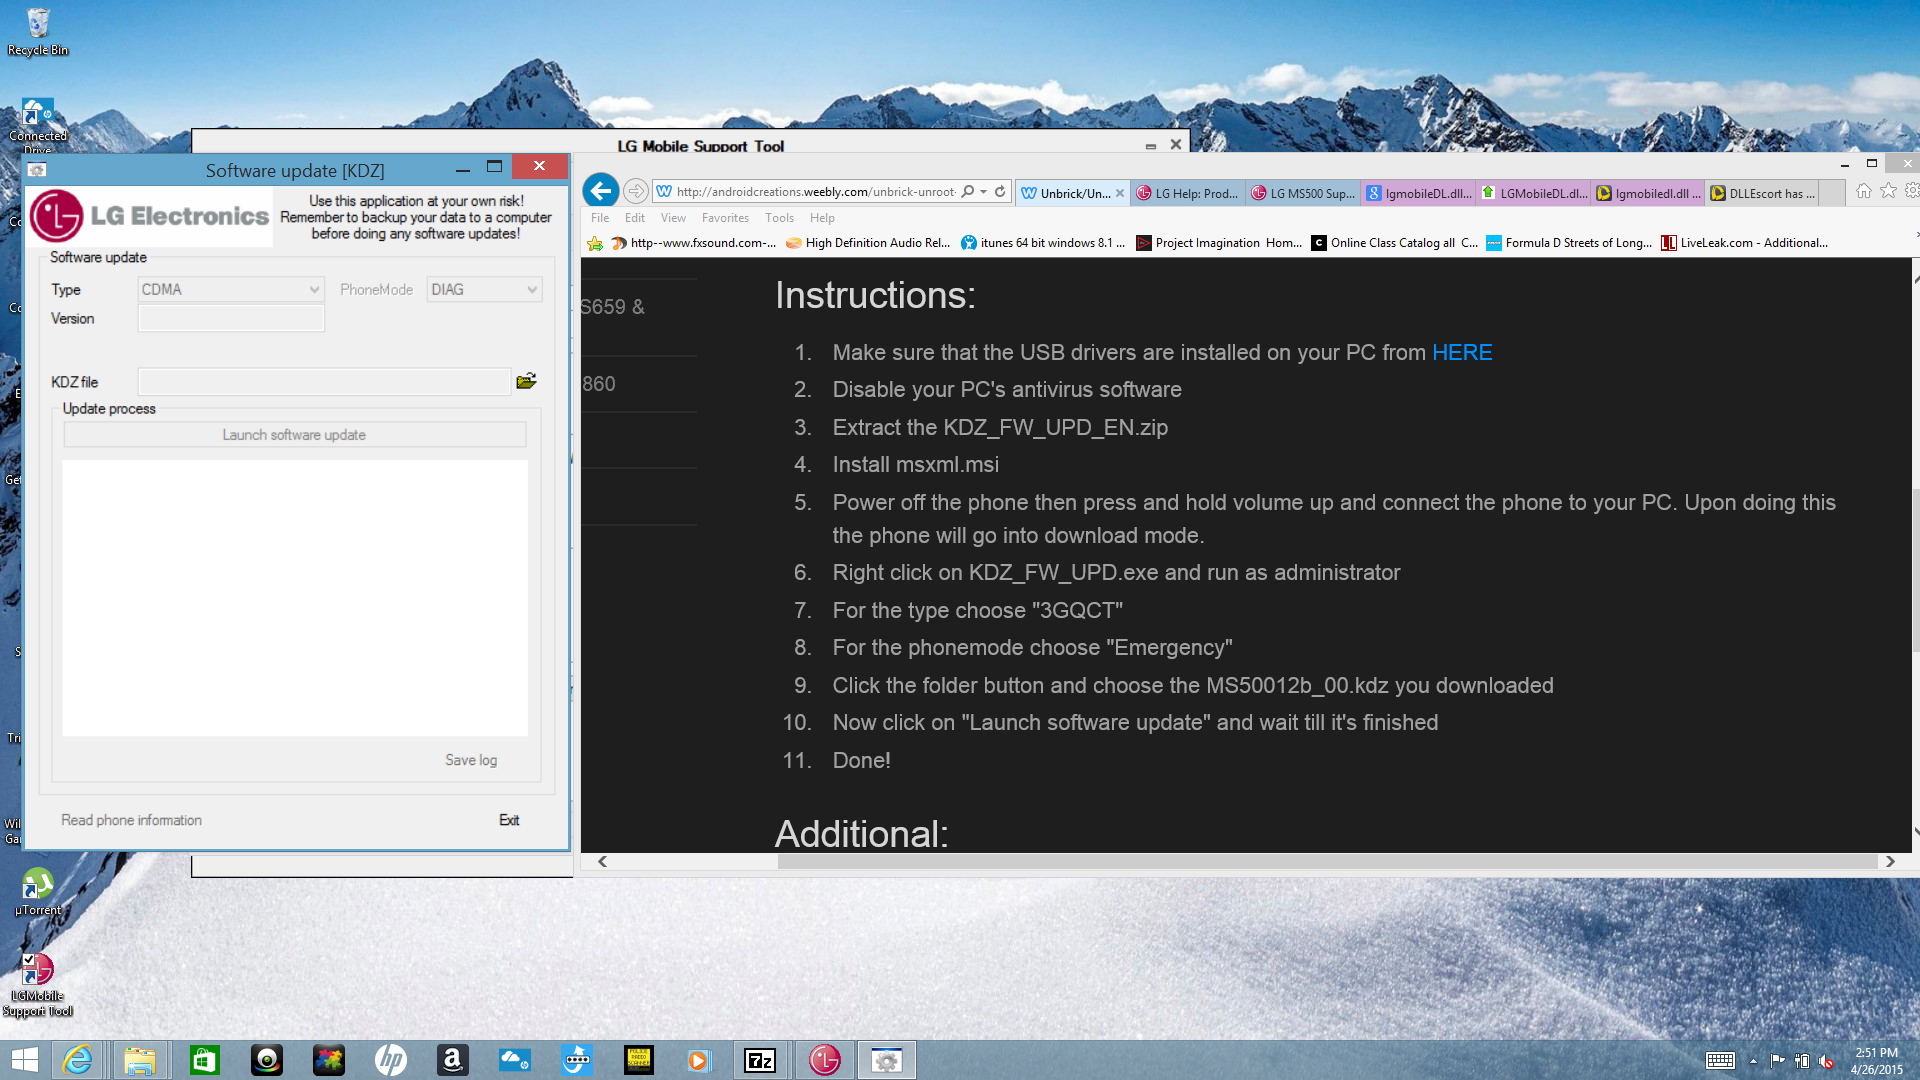This screenshot has width=1920, height=1080.
Task: Click the horizontal scrollbar right arrow
Action: 1889,861
